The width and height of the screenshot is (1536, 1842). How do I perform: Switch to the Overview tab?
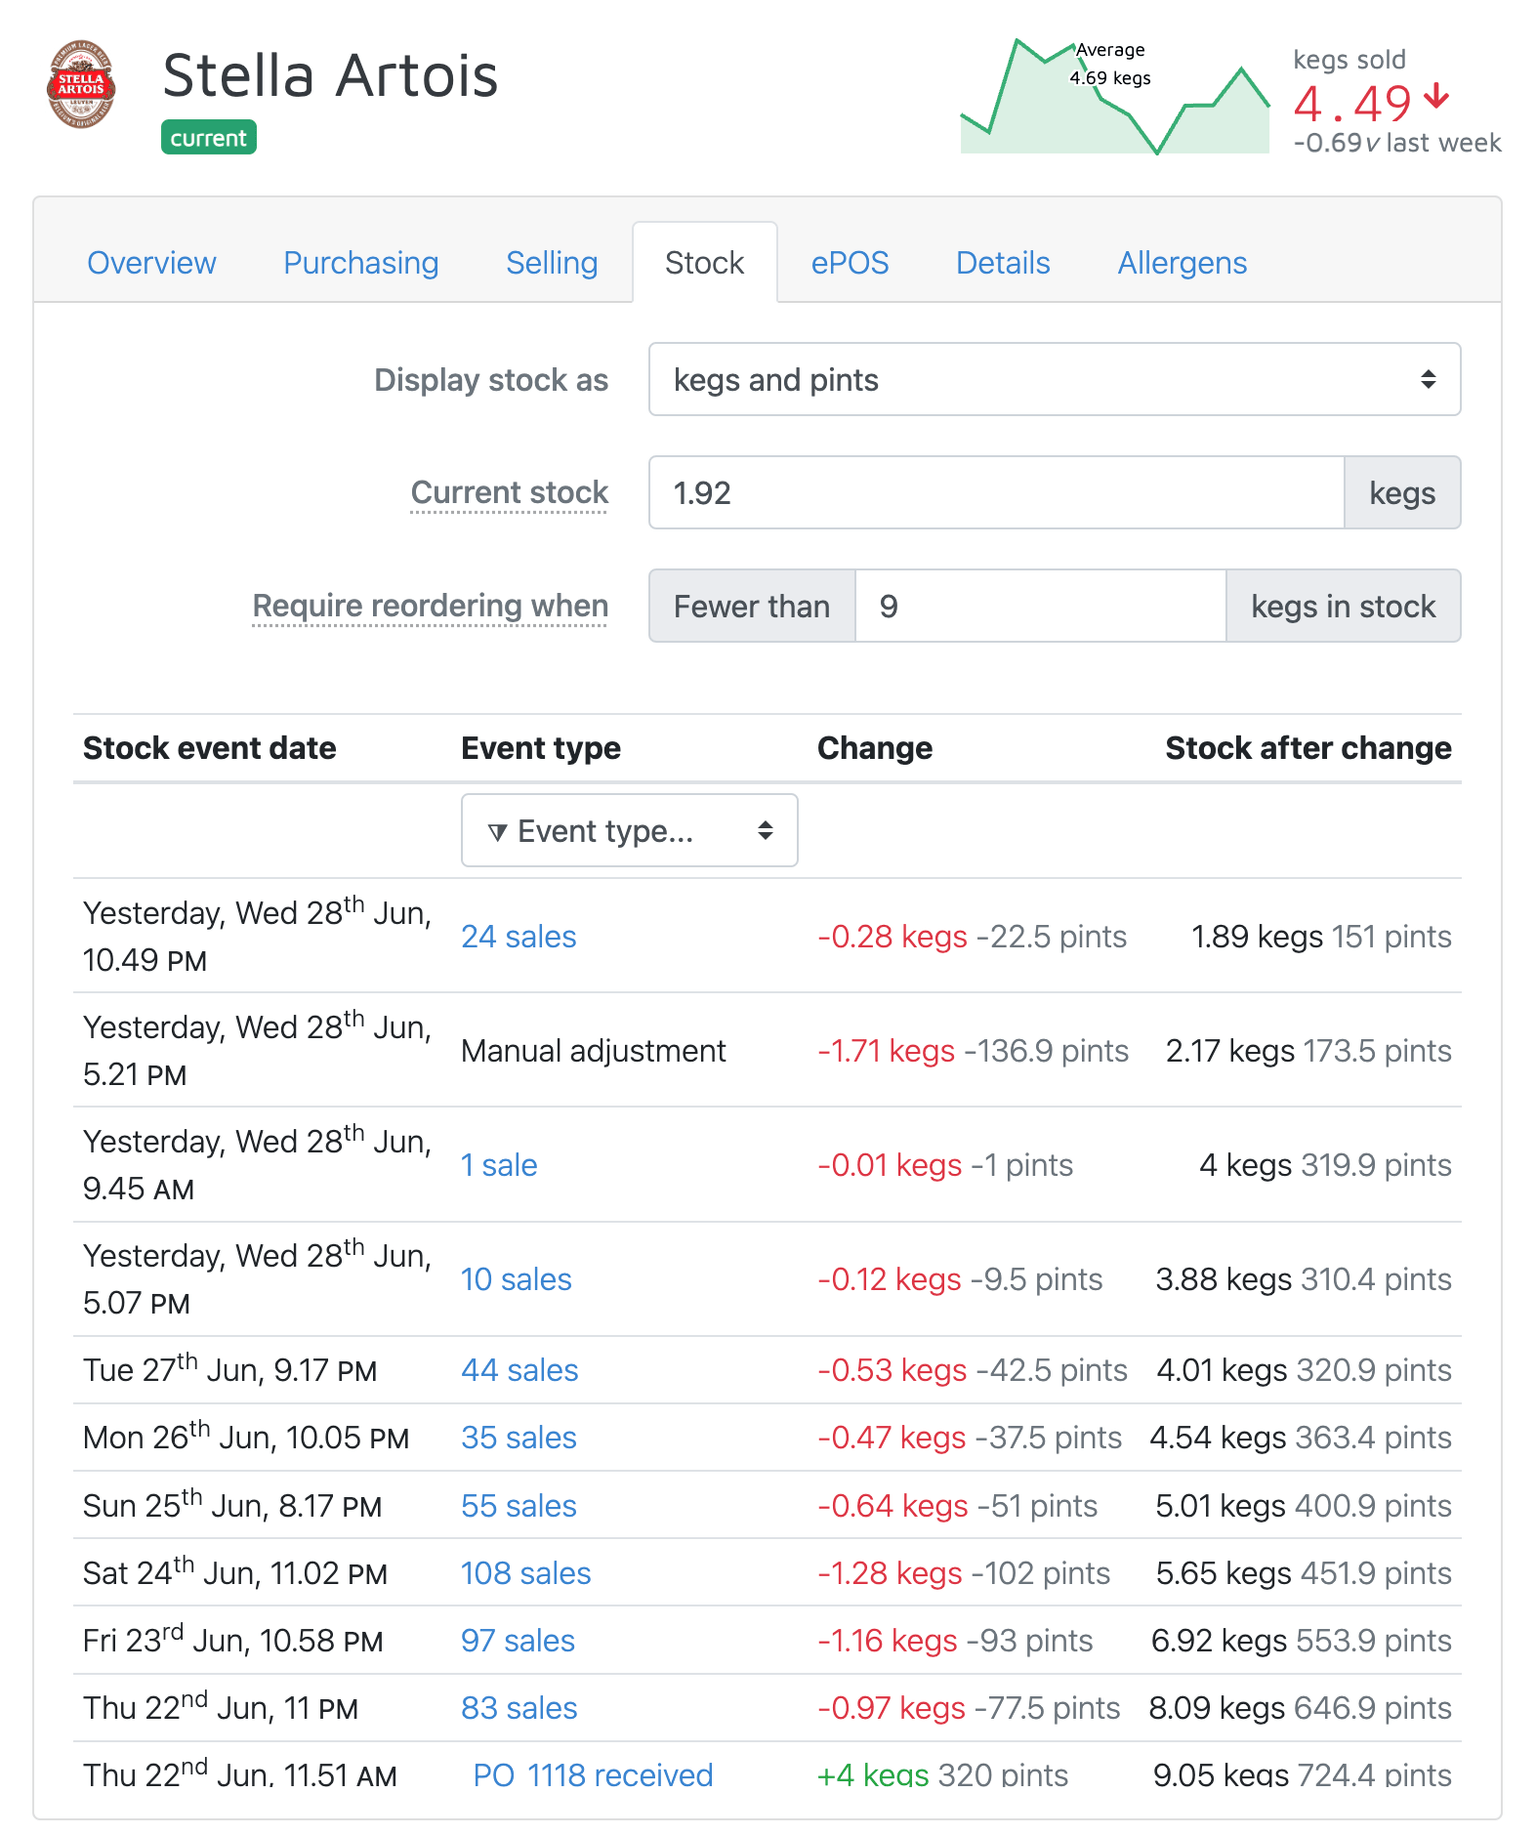pyautogui.click(x=151, y=263)
